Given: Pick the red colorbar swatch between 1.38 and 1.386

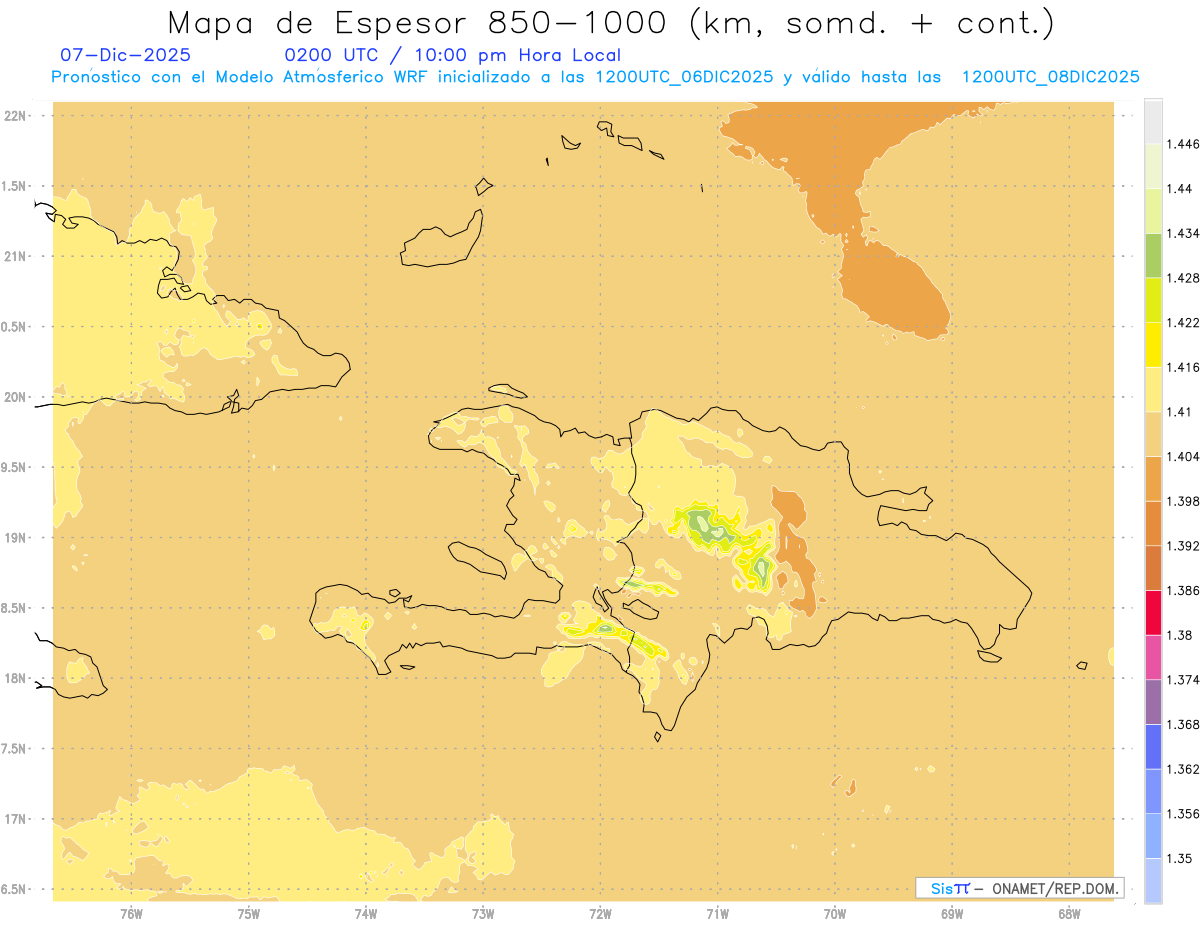Looking at the screenshot, I should pyautogui.click(x=1153, y=612).
